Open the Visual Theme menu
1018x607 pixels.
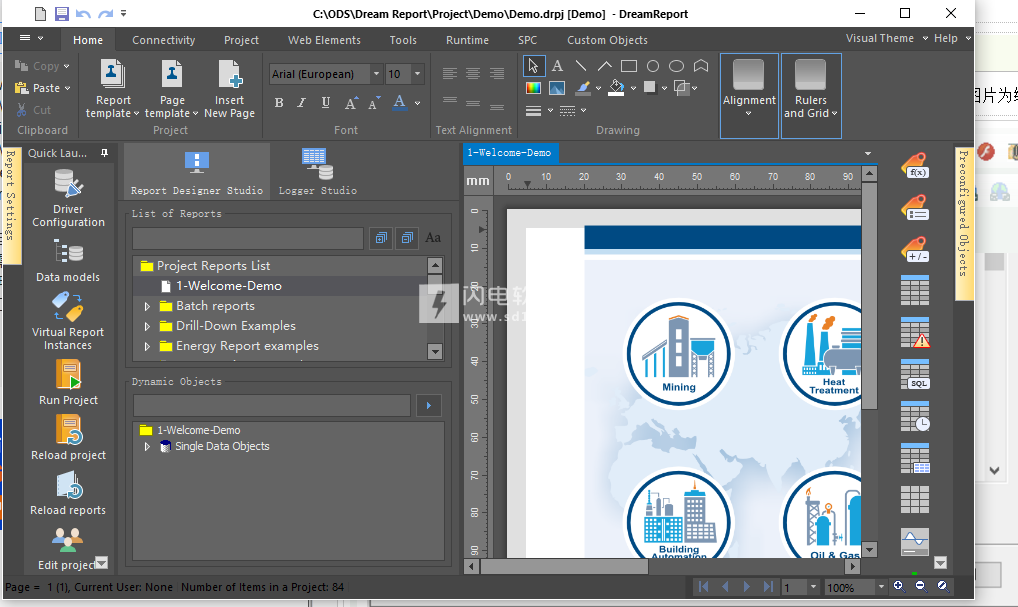pyautogui.click(x=886, y=38)
